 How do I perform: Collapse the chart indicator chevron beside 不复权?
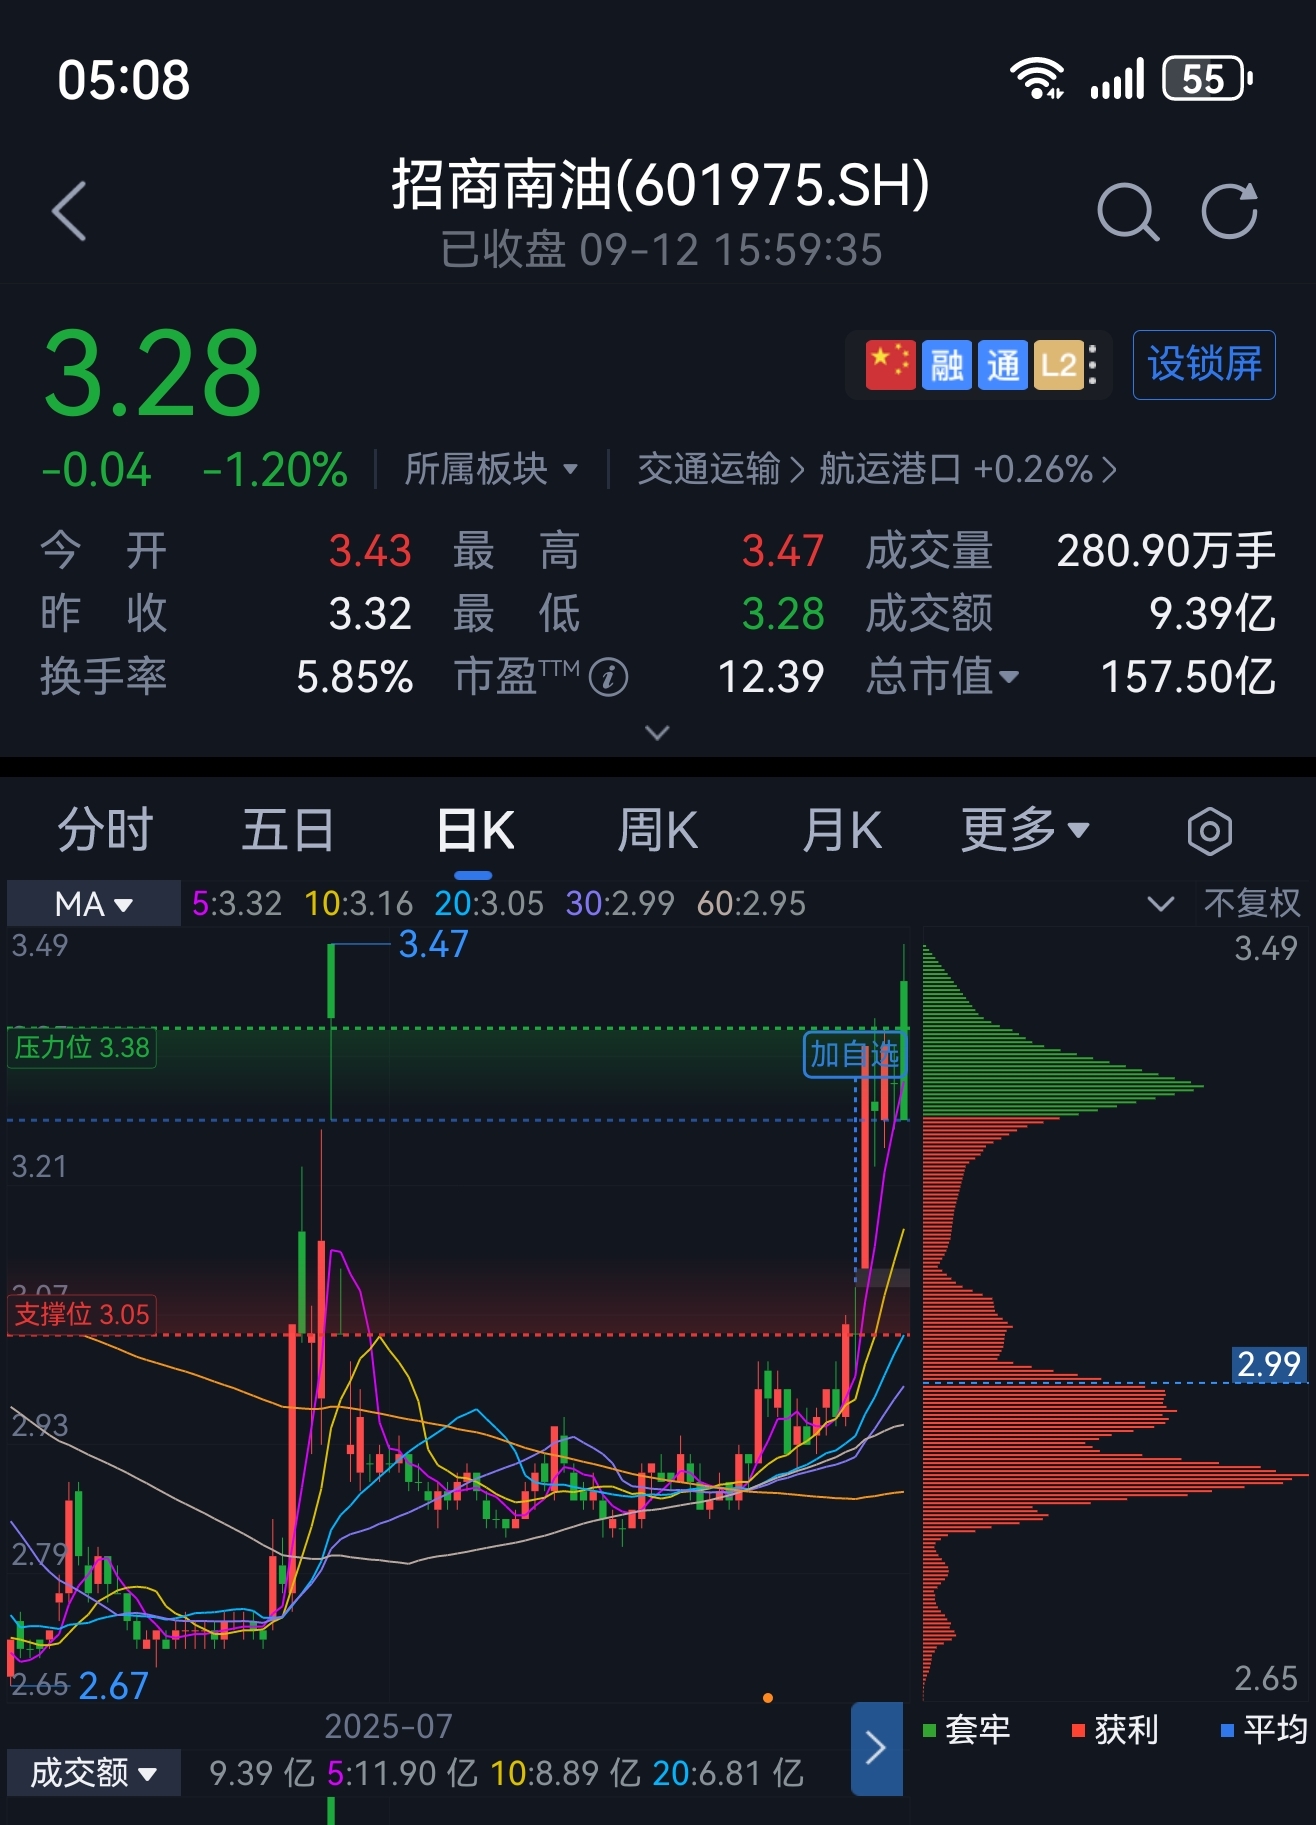[x=1160, y=904]
